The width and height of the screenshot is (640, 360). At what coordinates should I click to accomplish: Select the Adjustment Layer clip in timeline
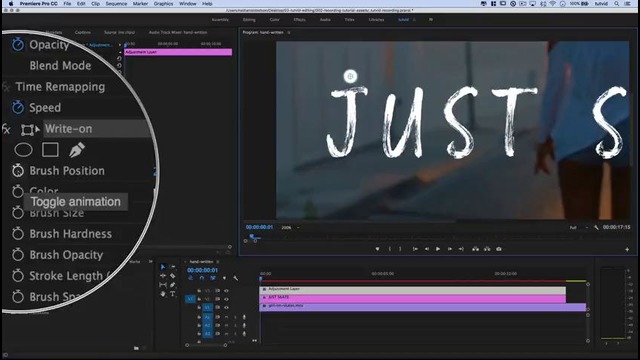pyautogui.click(x=413, y=290)
